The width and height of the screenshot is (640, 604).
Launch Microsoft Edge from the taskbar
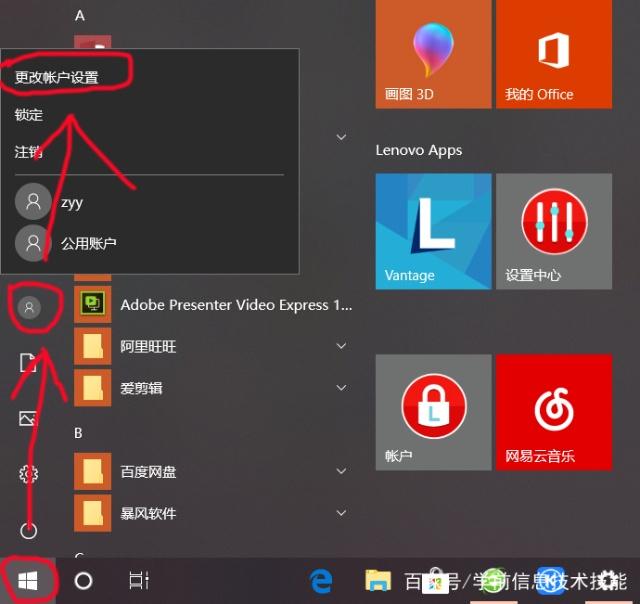(x=321, y=581)
